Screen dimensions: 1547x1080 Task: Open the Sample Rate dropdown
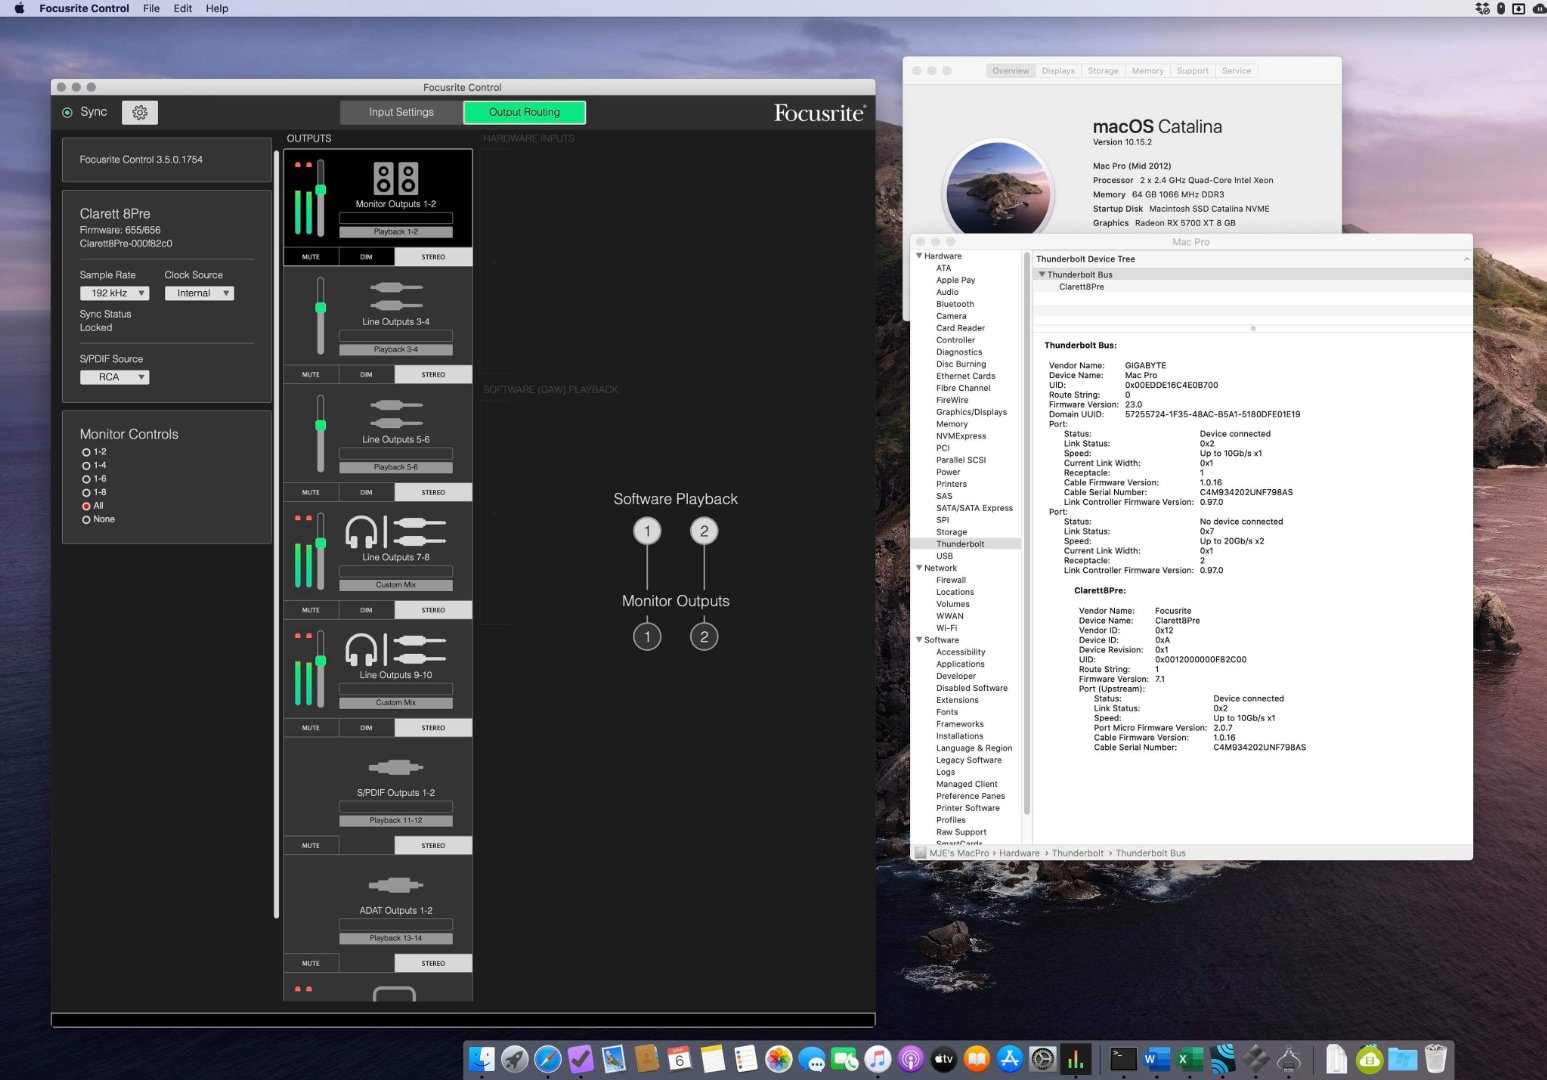click(114, 293)
